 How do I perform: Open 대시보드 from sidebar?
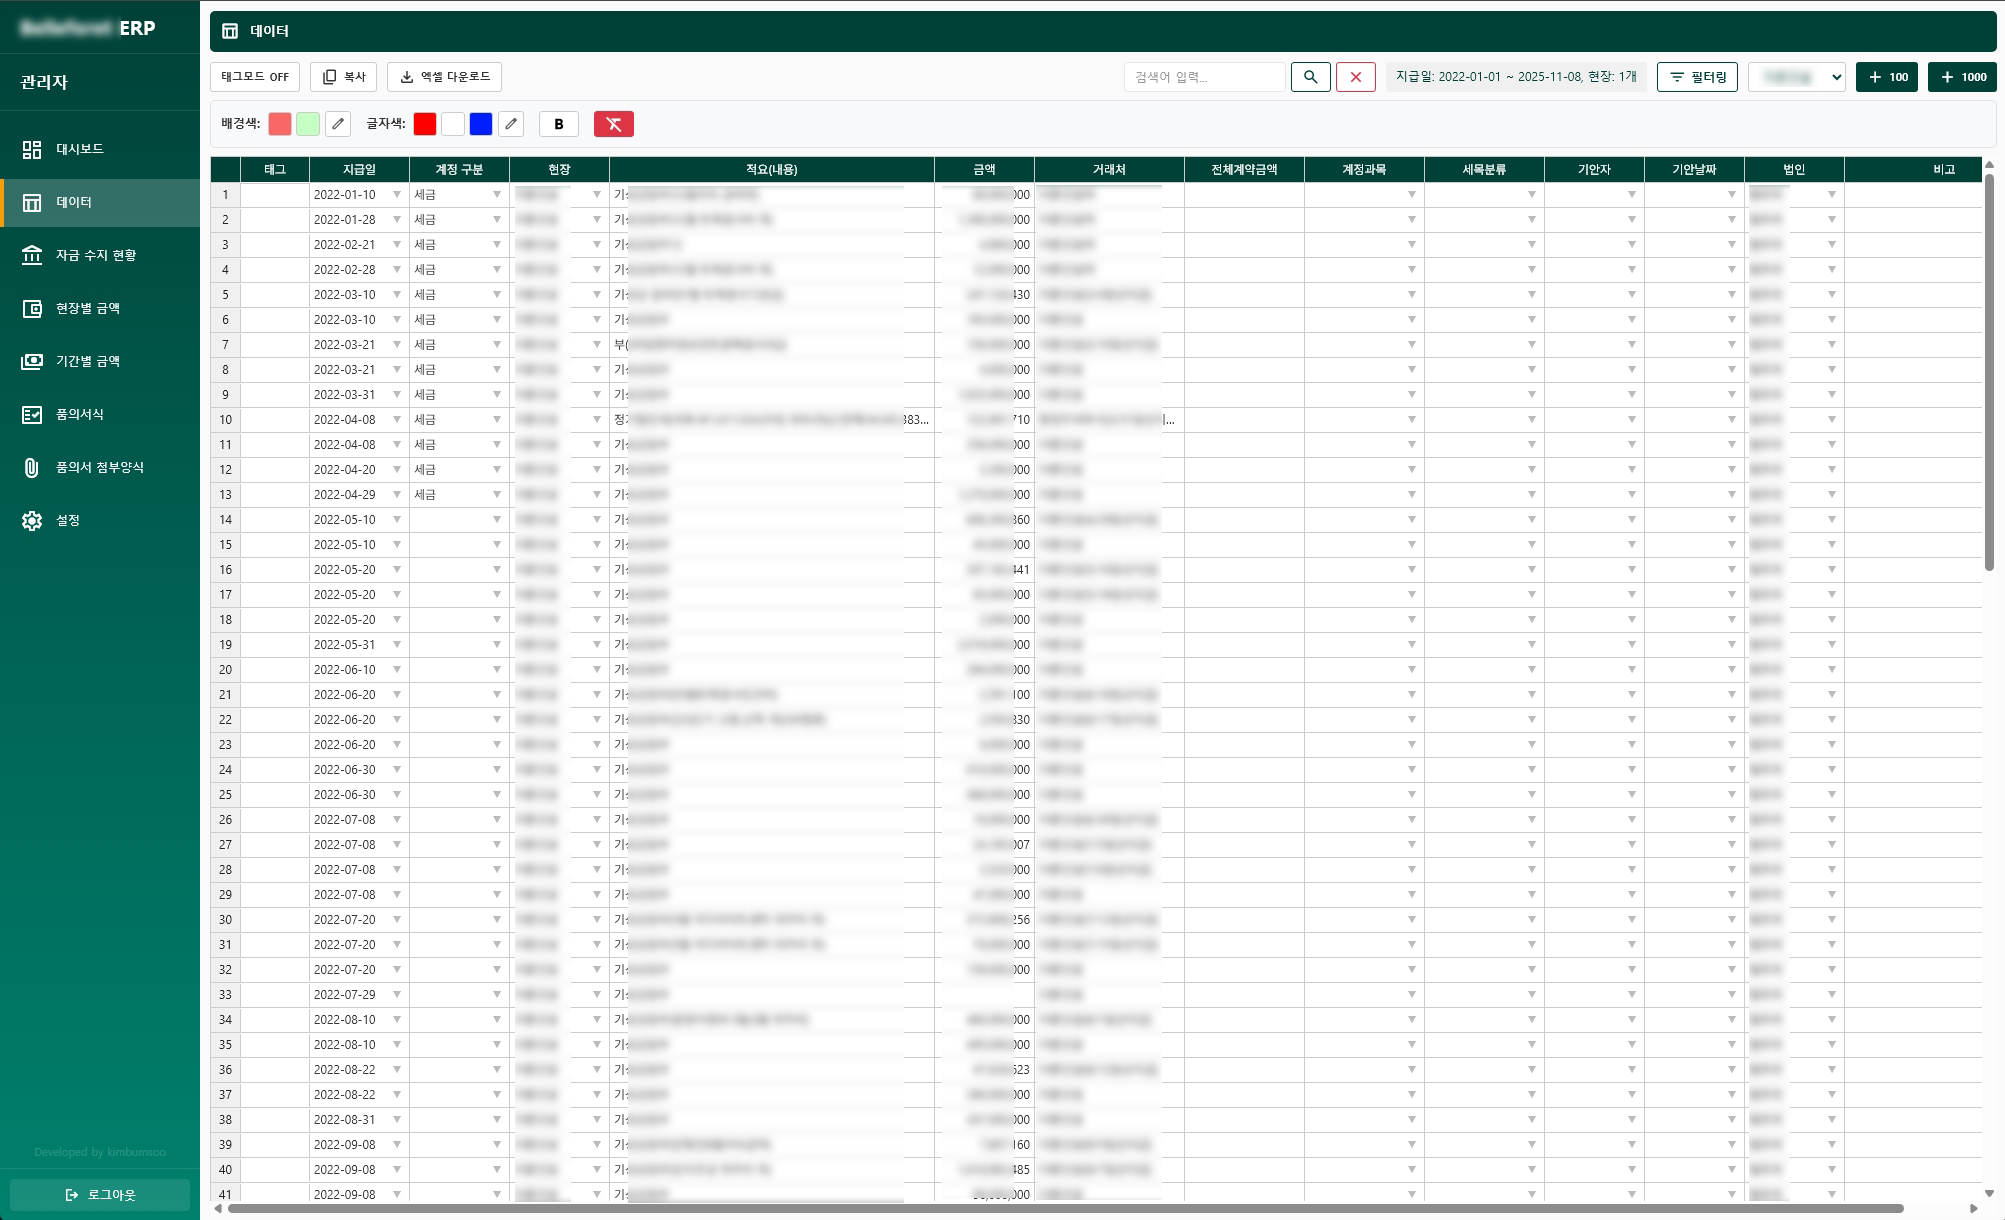(80, 149)
